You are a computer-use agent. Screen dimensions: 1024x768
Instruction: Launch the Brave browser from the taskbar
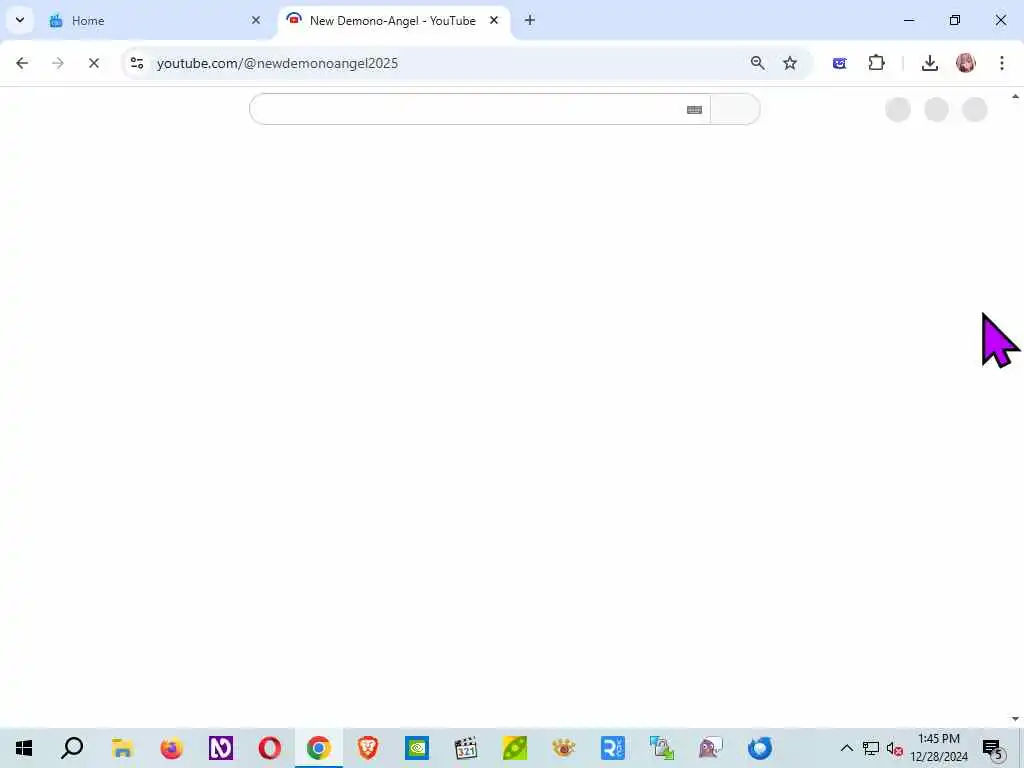[368, 748]
